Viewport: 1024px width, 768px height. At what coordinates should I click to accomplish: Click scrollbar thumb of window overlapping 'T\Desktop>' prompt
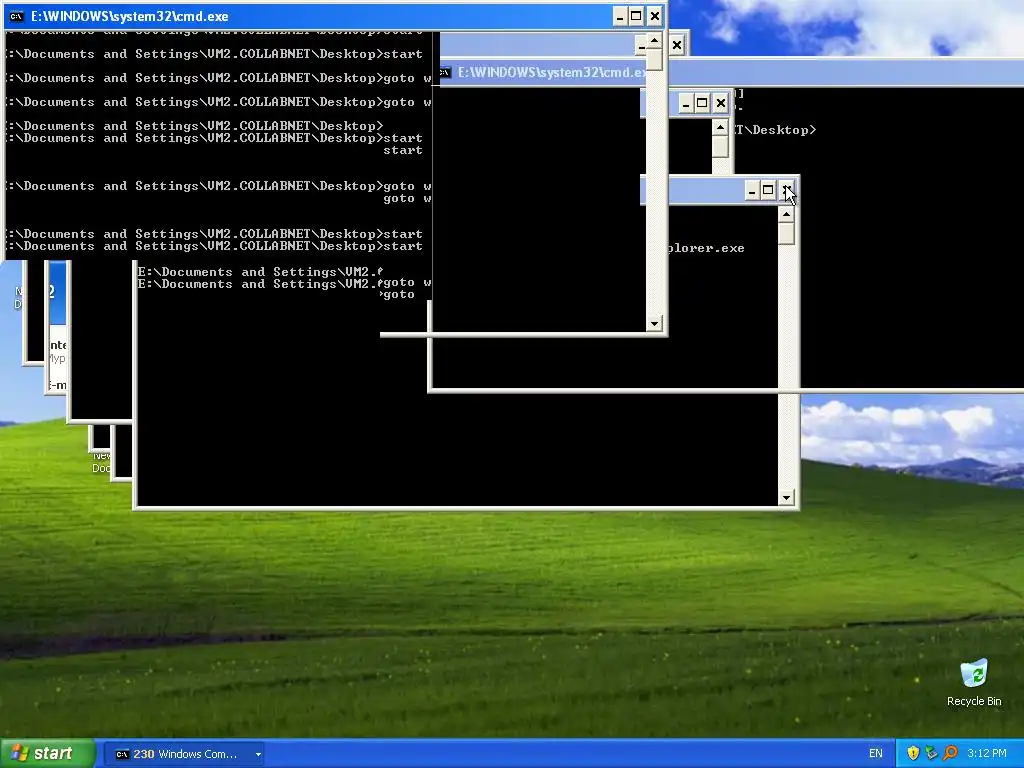click(720, 146)
